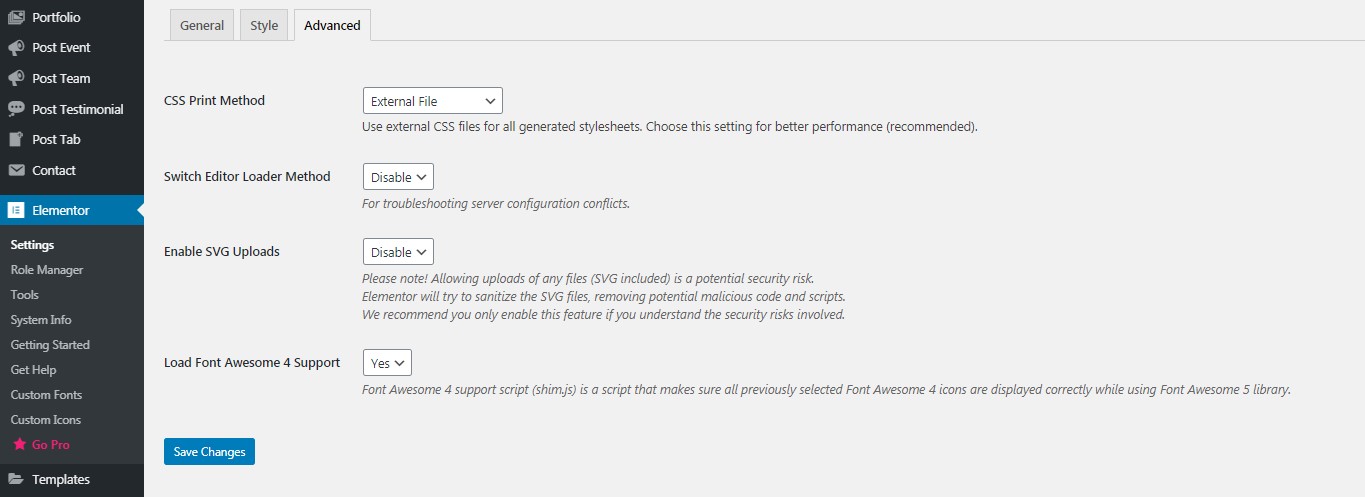Open the Switch Editor Loader Method dropdown
This screenshot has height=497, width=1365.
click(398, 177)
